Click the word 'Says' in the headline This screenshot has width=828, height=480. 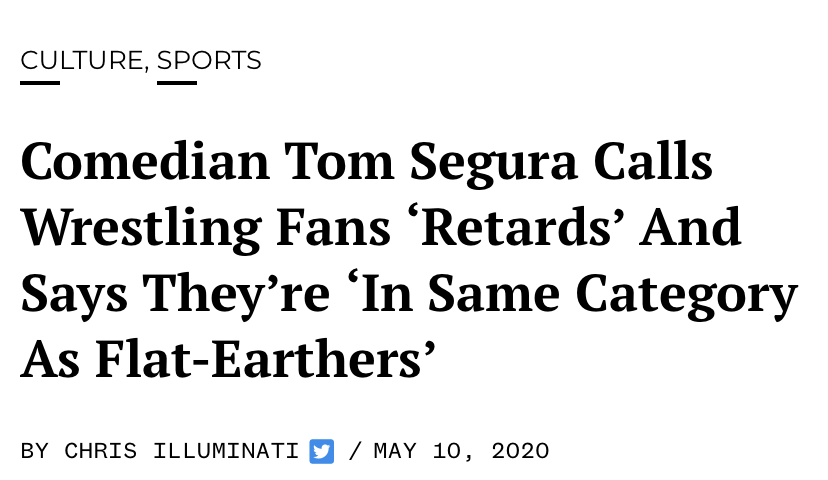(74, 296)
